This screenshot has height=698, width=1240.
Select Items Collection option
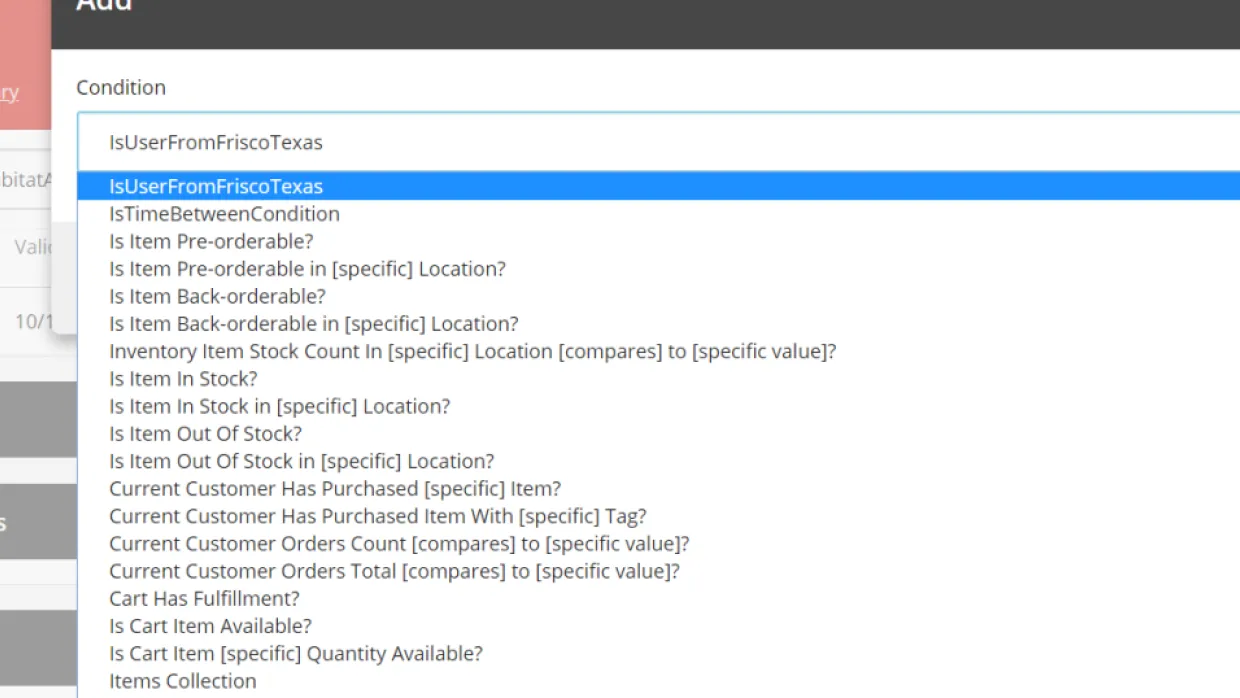(x=182, y=681)
